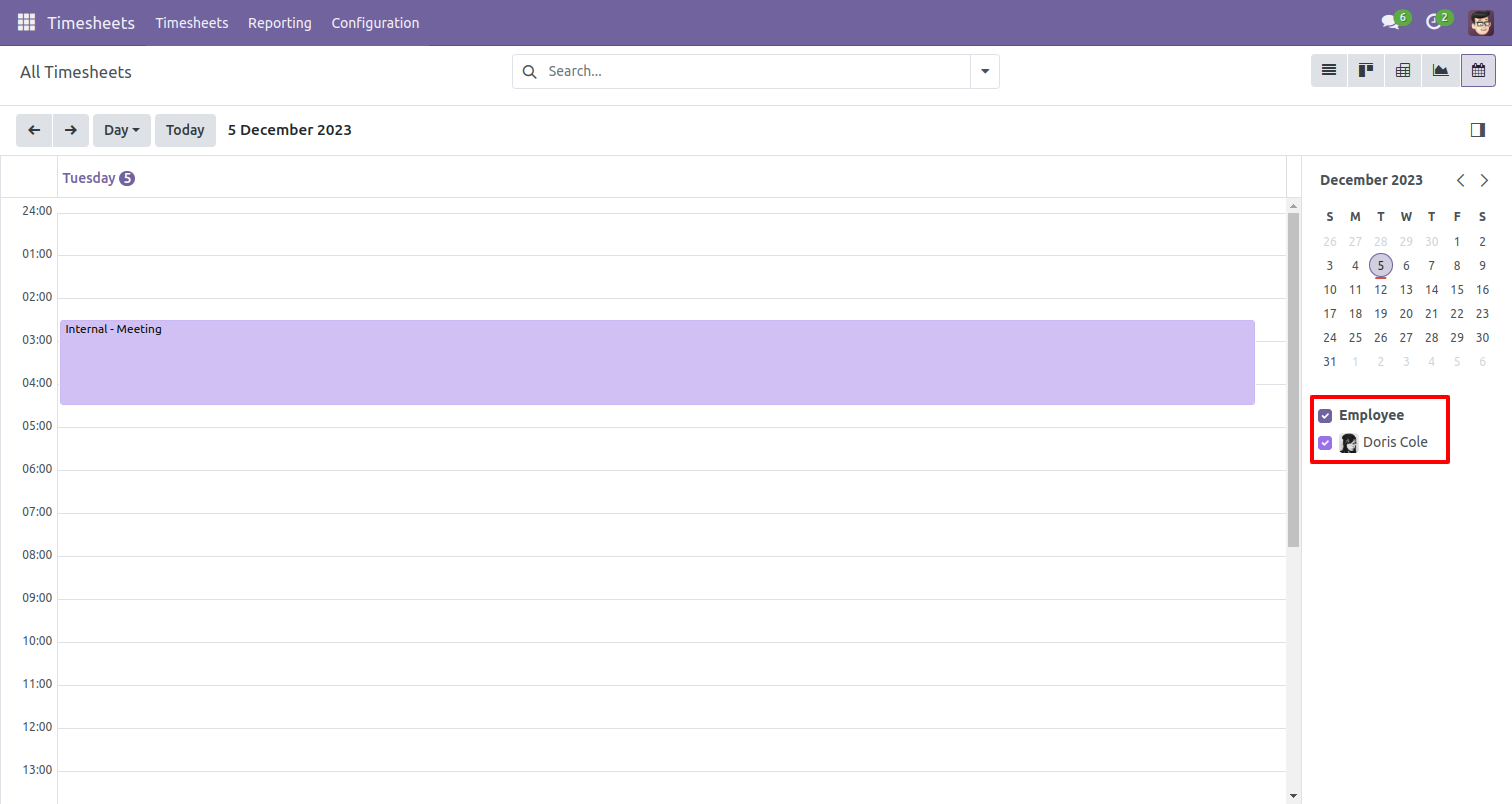Click the search magnifier icon
This screenshot has height=804, width=1512.
tap(530, 72)
